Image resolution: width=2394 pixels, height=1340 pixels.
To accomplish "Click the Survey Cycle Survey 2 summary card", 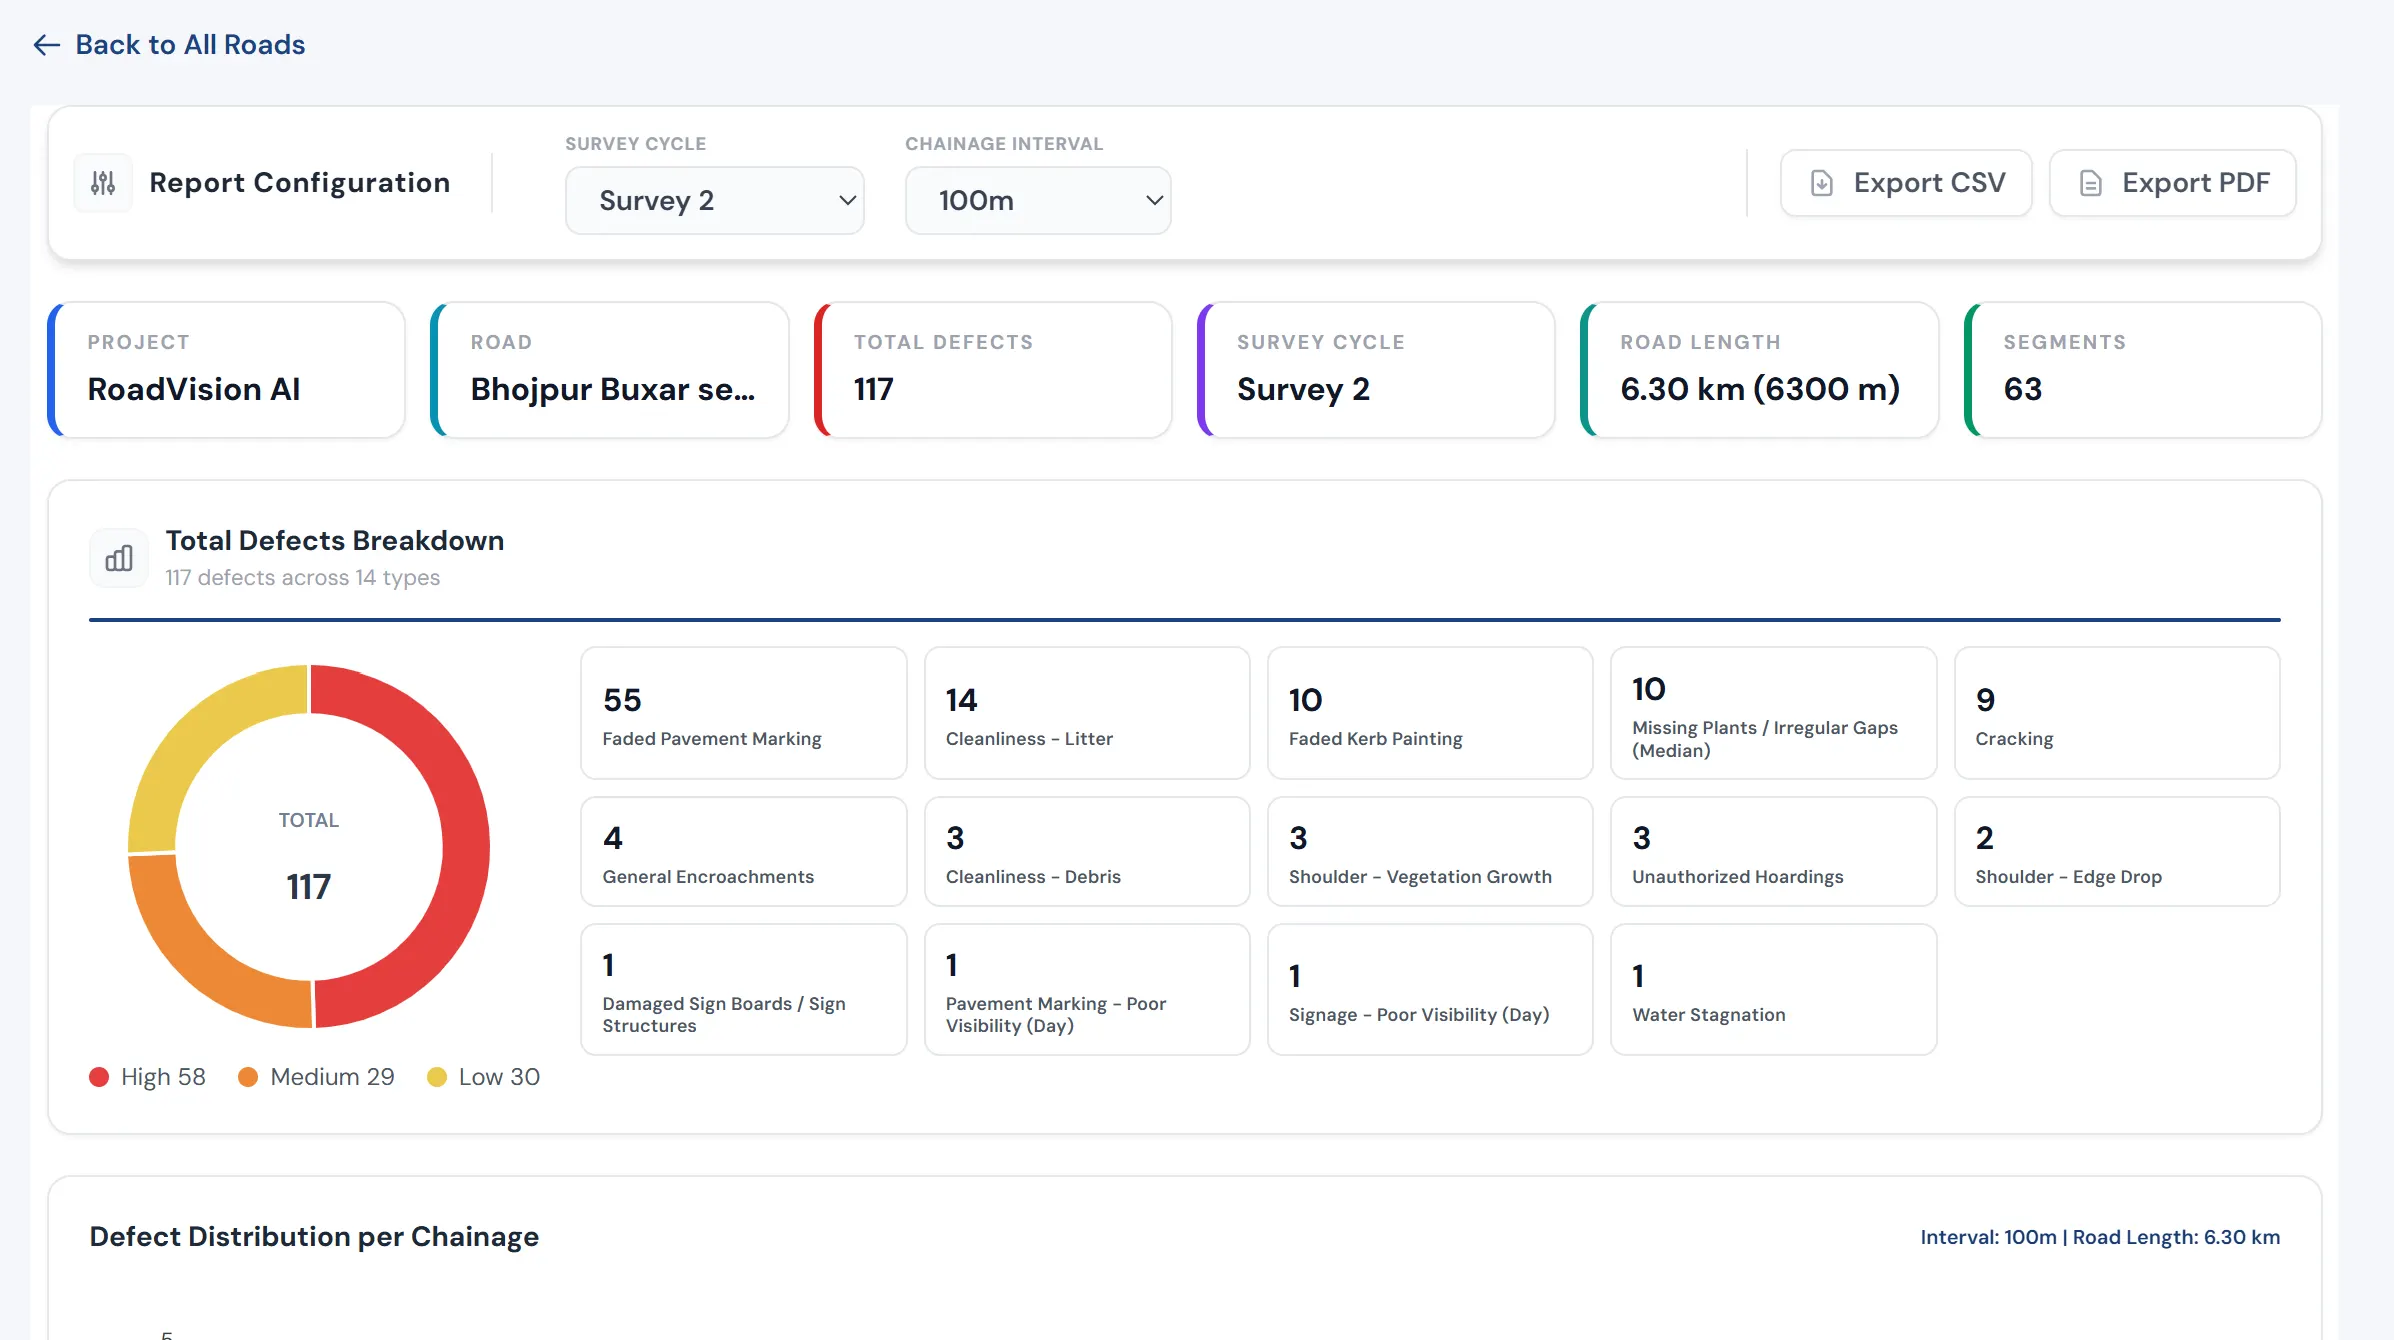I will (1376, 370).
